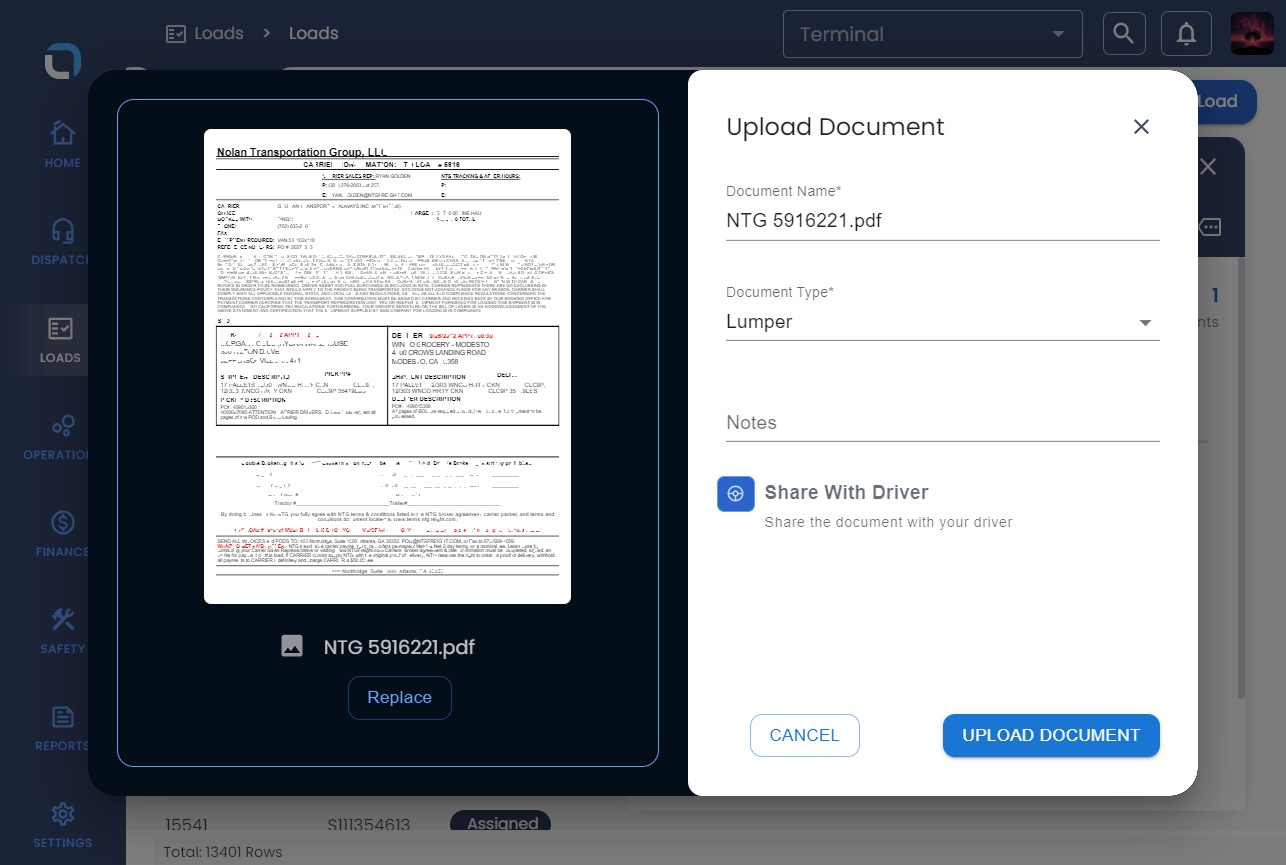Open the Safety section
This screenshot has height=865, width=1286.
coord(62,631)
